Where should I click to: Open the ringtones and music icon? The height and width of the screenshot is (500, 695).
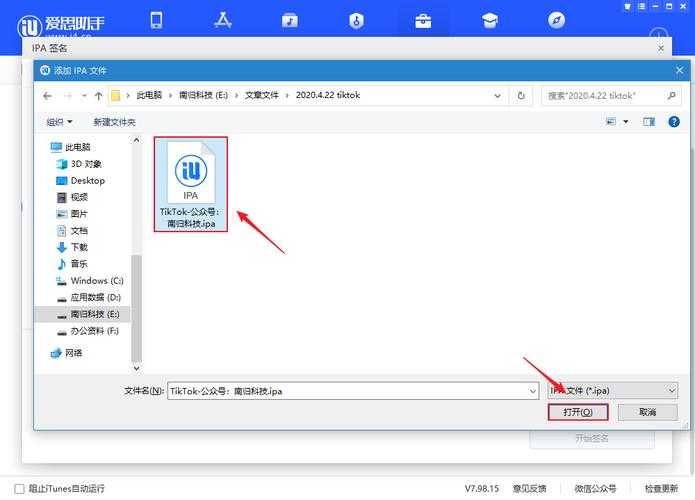point(289,20)
